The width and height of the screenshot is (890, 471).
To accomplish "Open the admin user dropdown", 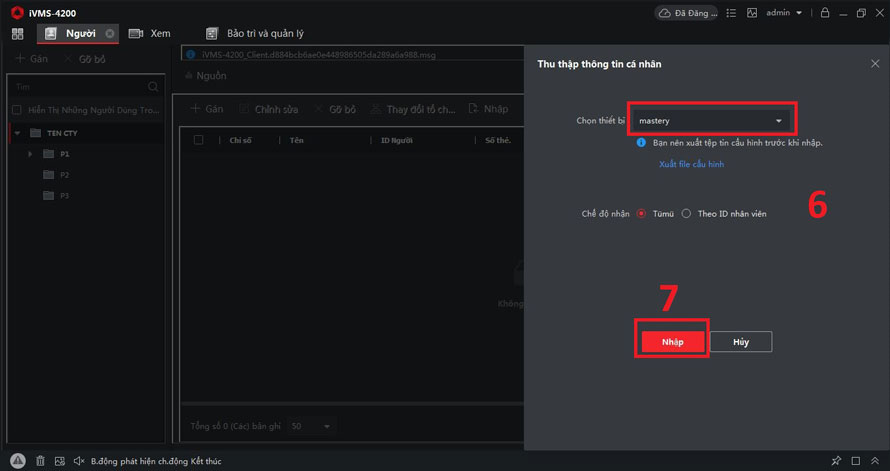I will (x=783, y=13).
